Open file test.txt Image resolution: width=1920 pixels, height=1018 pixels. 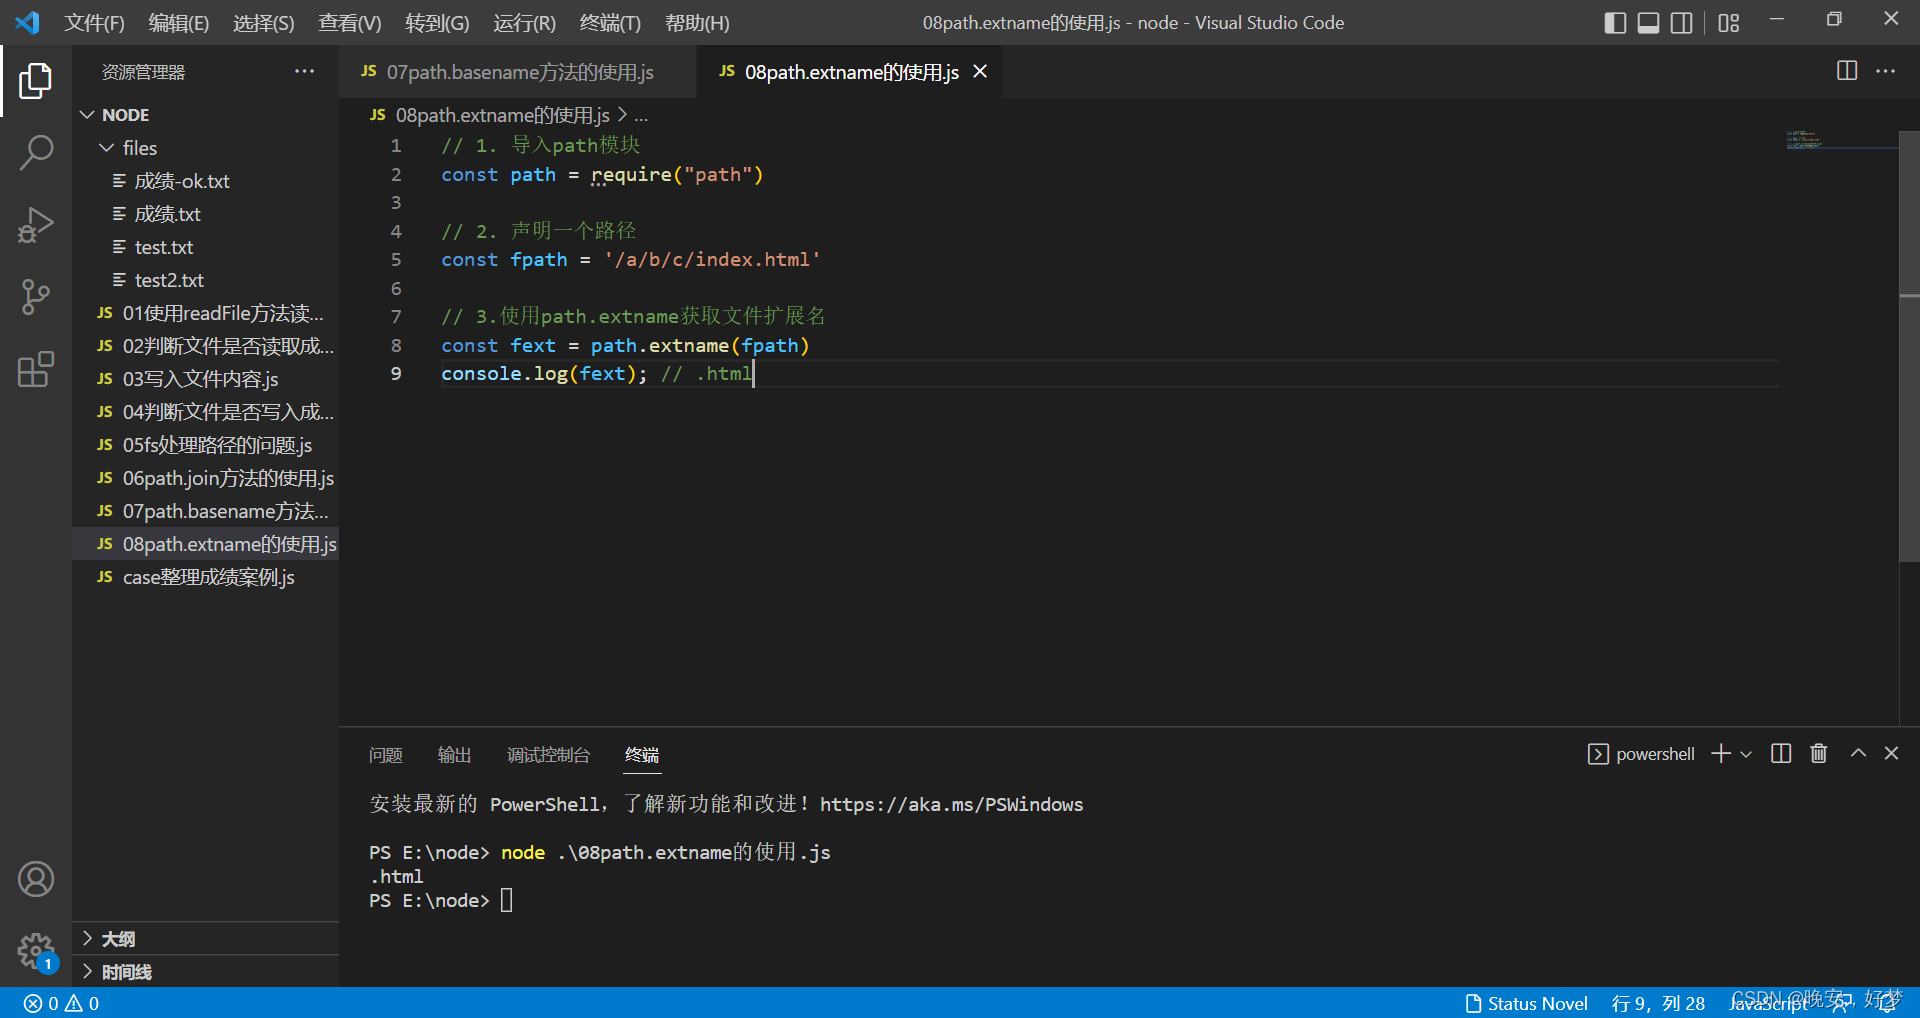(205, 247)
